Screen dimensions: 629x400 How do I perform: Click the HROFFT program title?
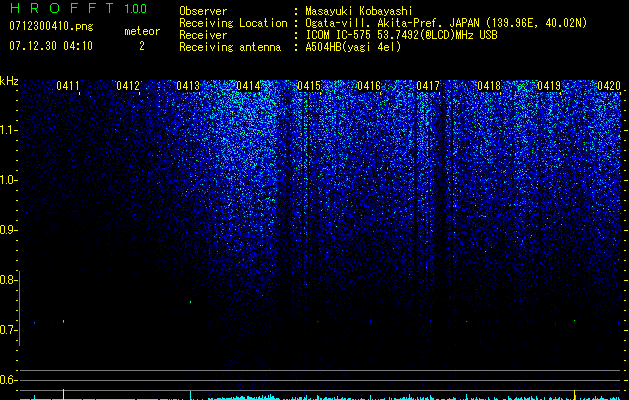[x=62, y=8]
